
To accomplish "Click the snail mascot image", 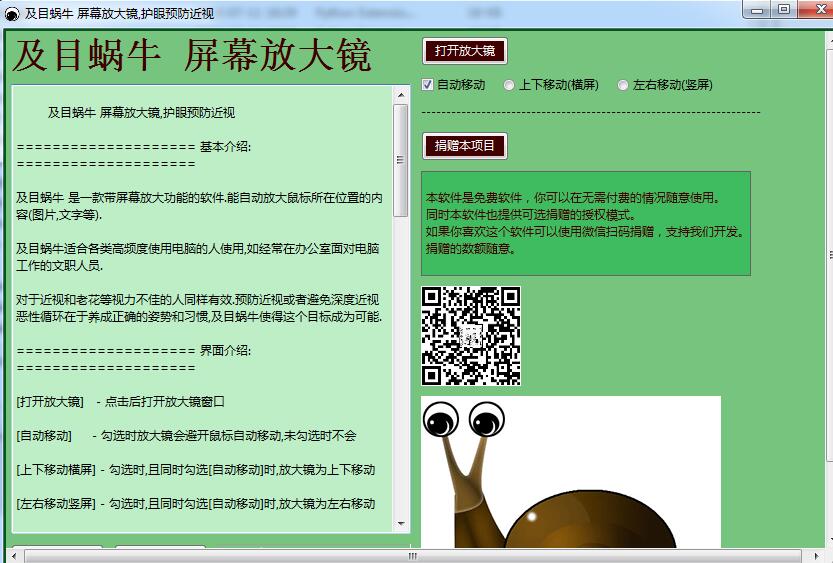I will point(571,472).
